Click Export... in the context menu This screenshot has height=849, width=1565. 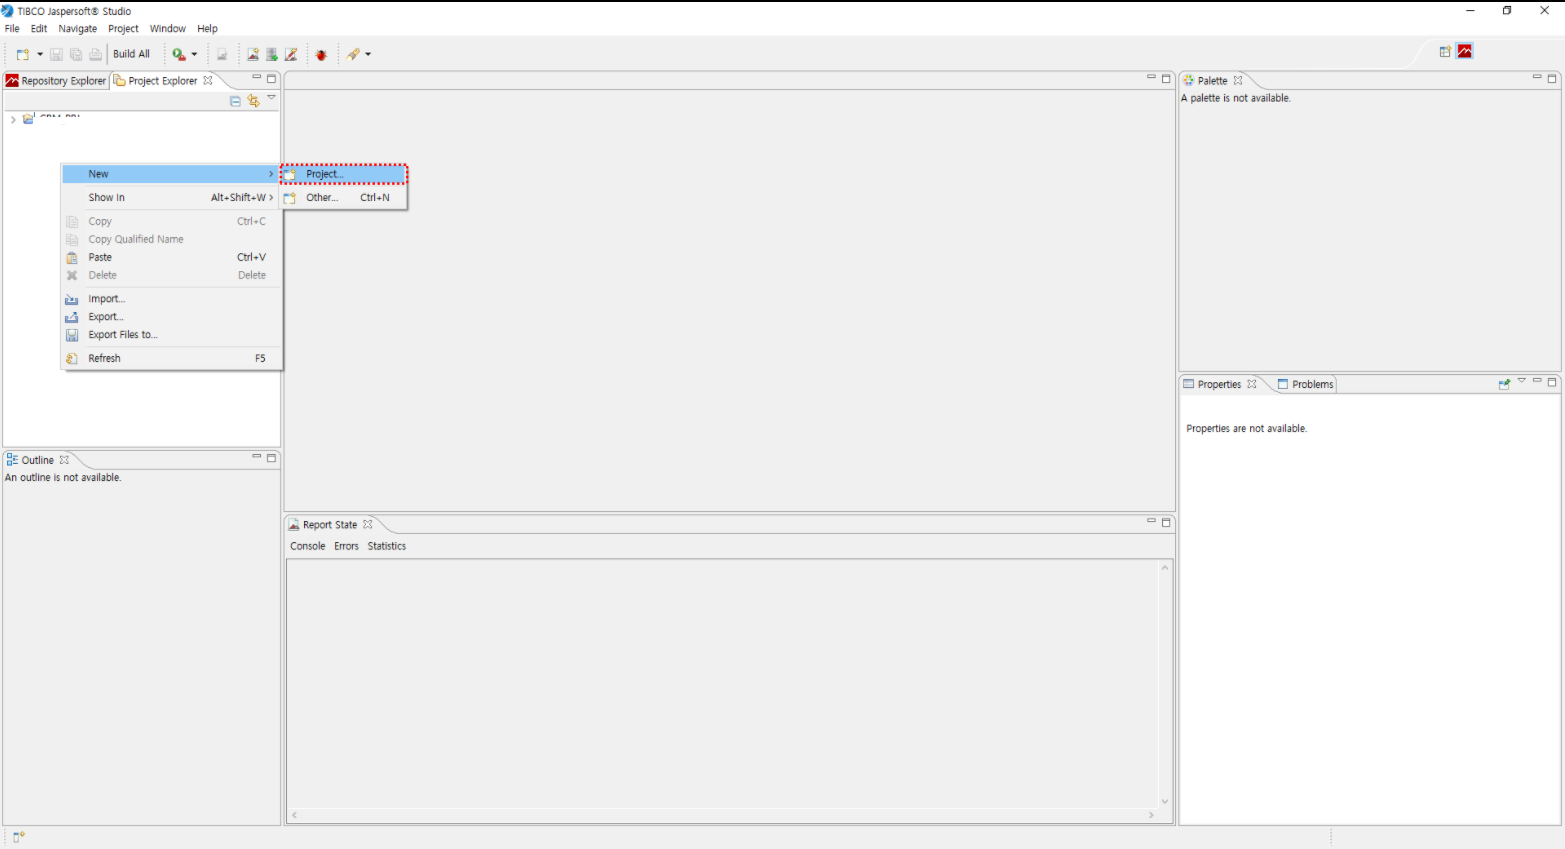[x=170, y=317]
